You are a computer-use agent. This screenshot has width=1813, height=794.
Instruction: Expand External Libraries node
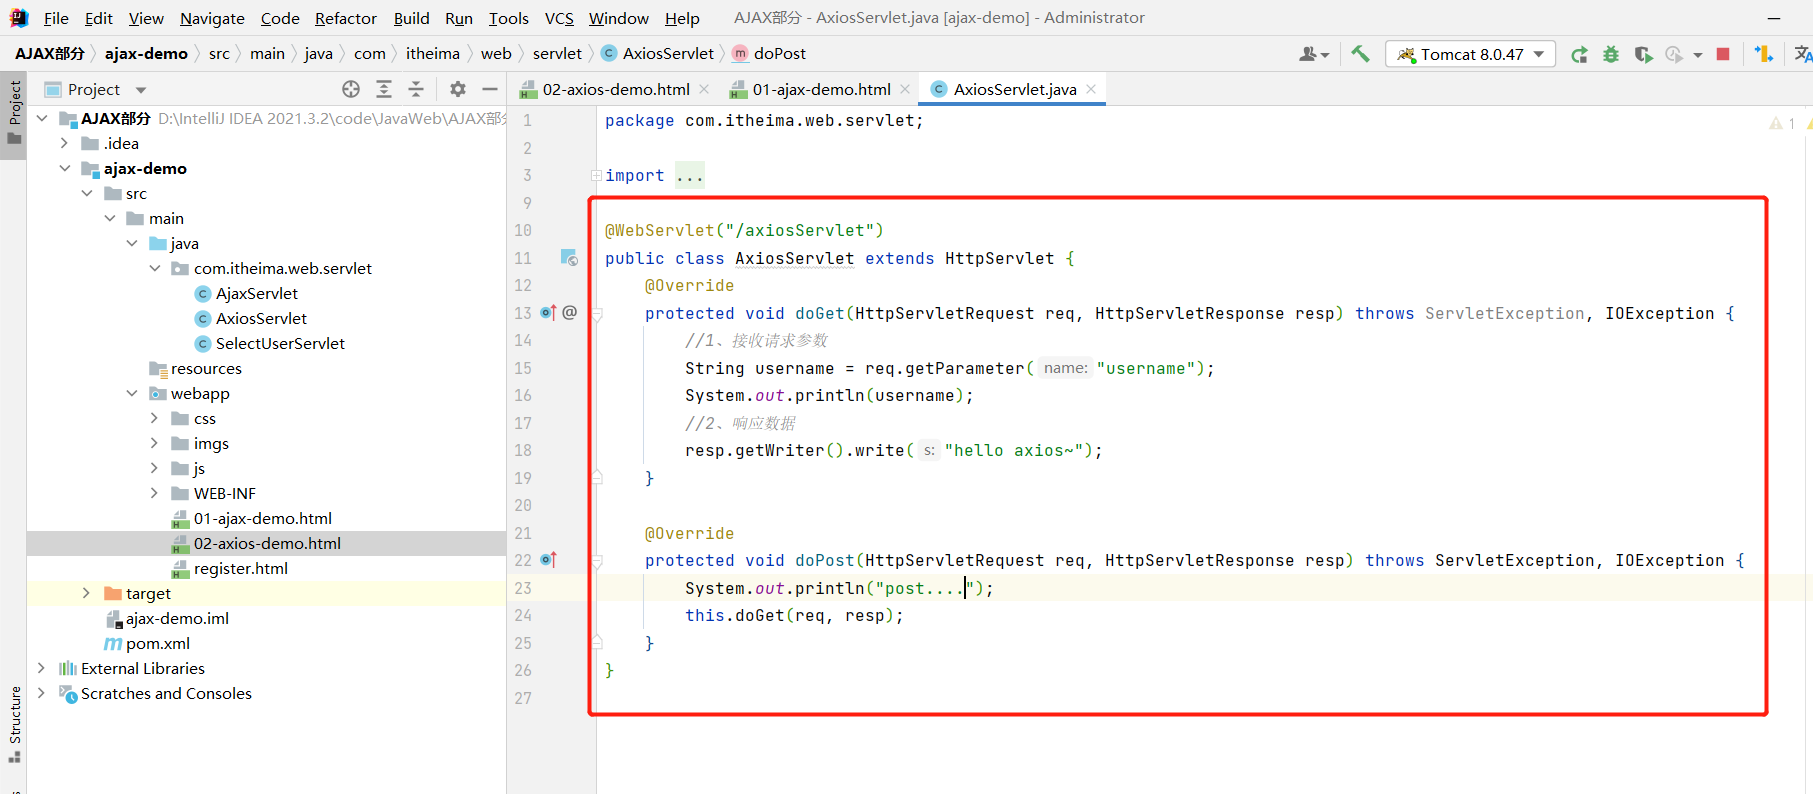pyautogui.click(x=42, y=668)
